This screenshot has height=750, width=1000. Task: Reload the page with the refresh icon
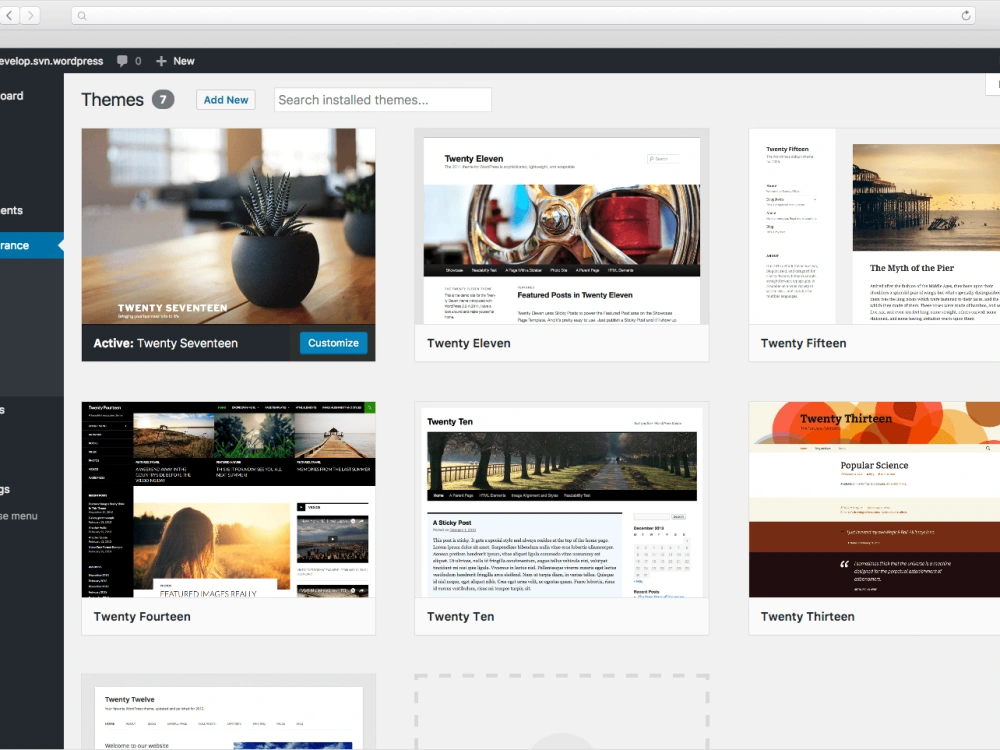click(x=966, y=15)
